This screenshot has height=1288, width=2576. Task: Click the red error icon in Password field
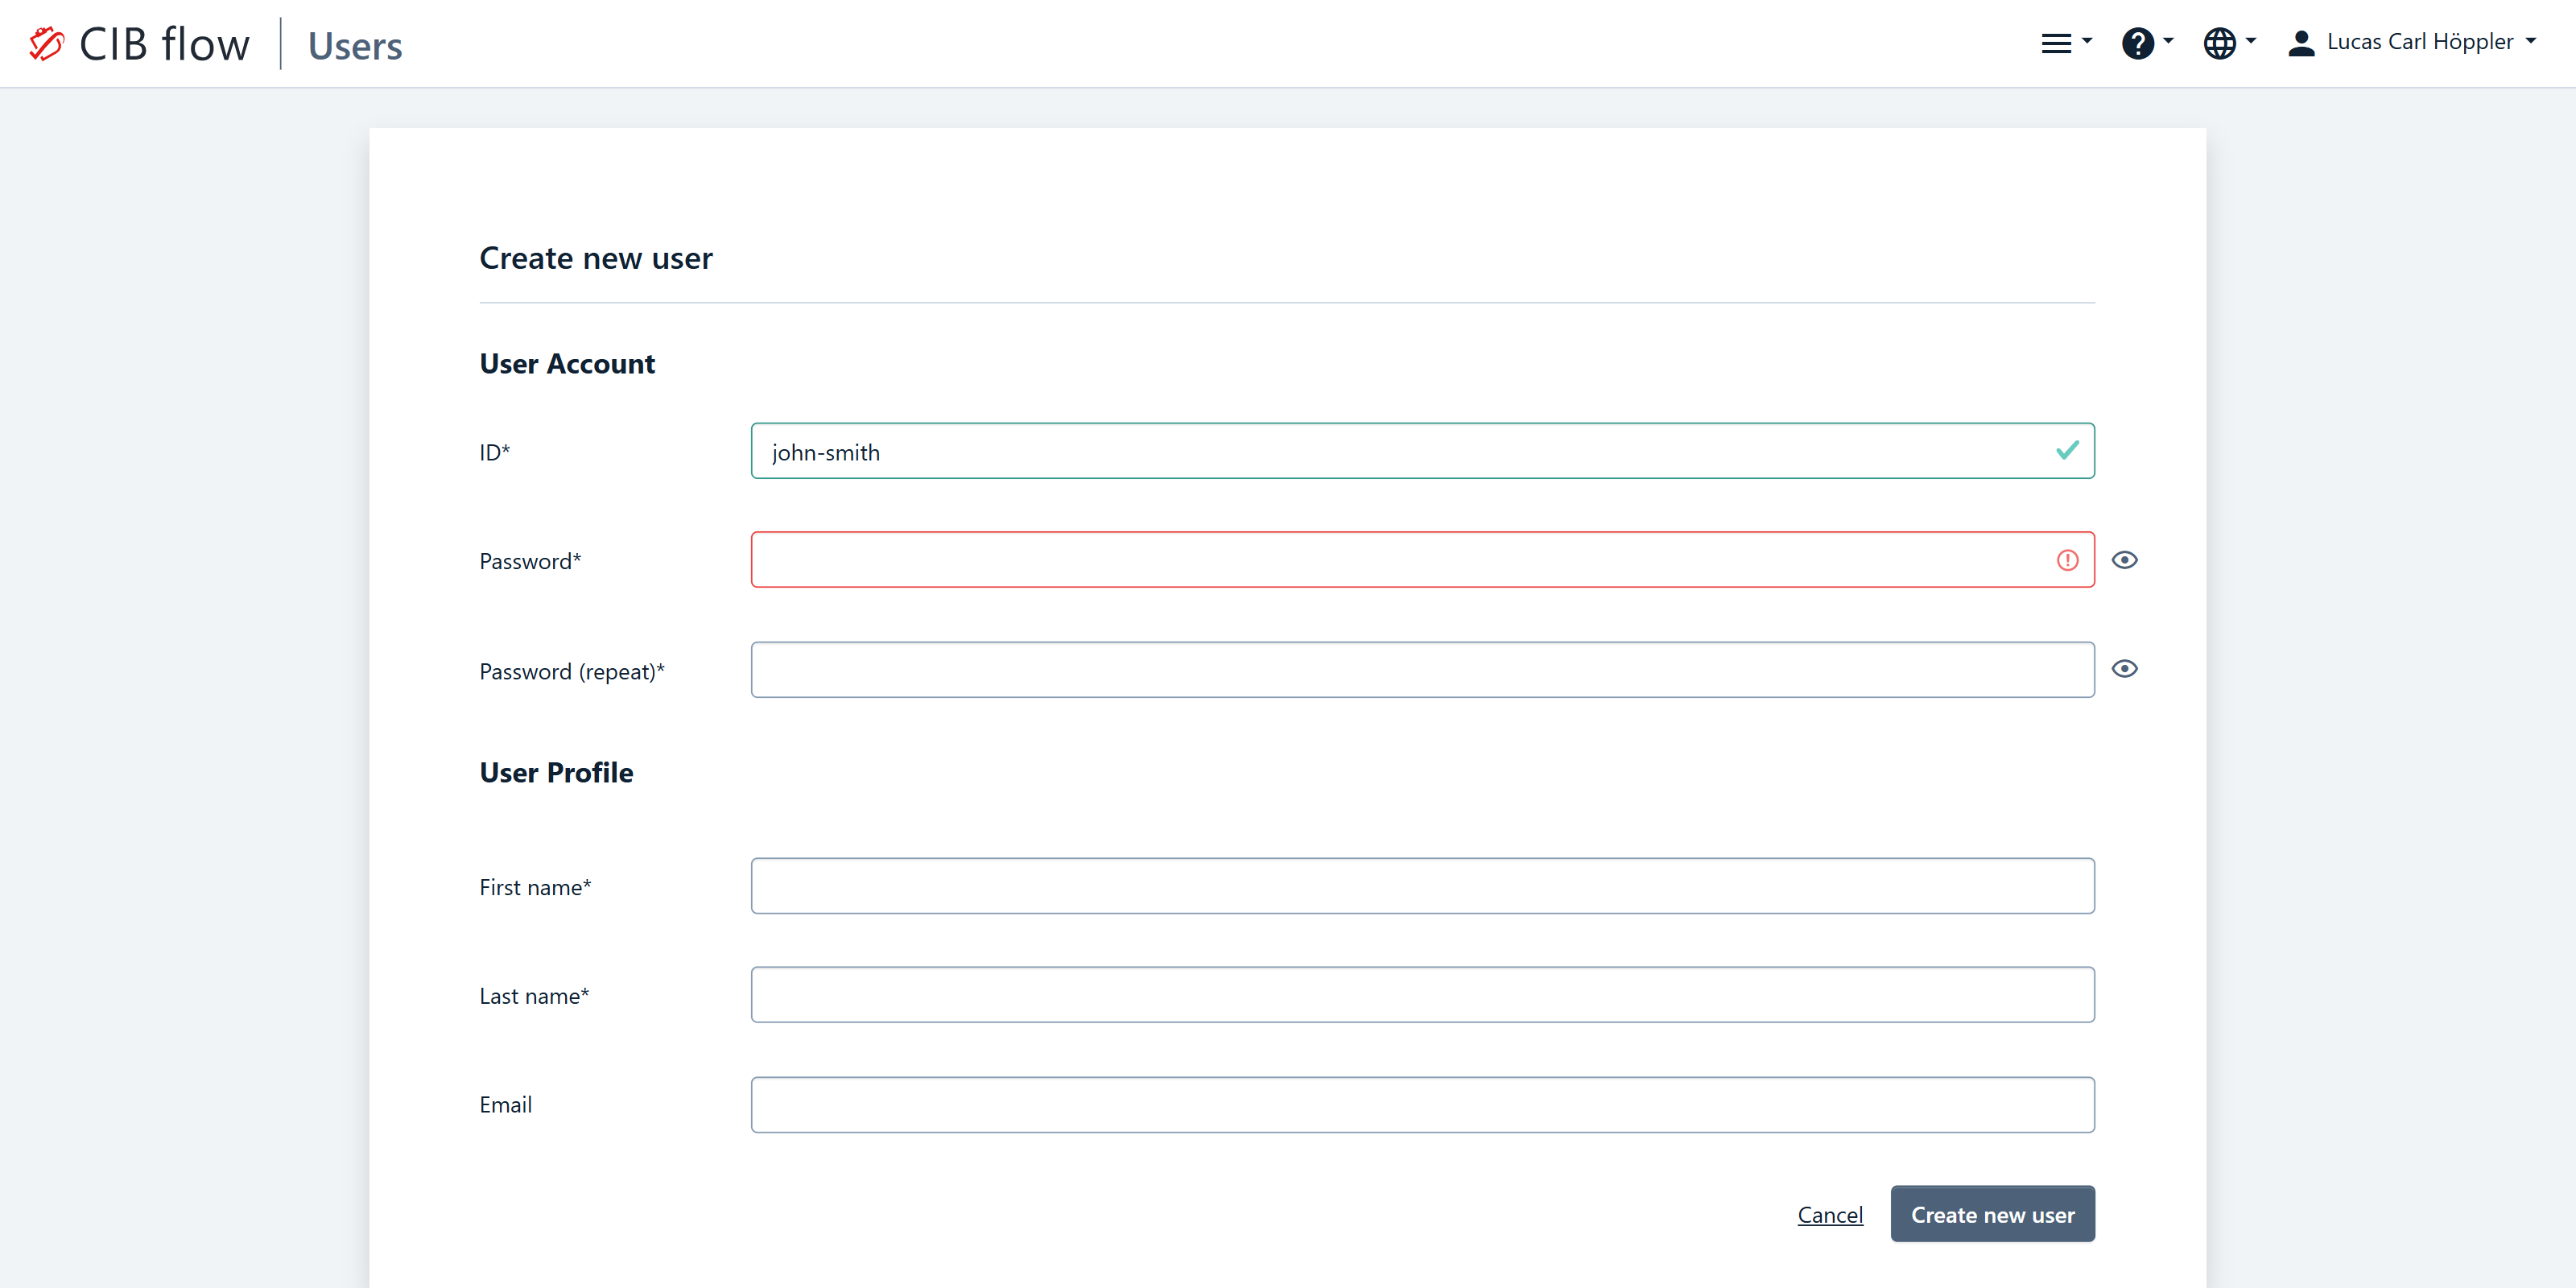tap(2067, 560)
